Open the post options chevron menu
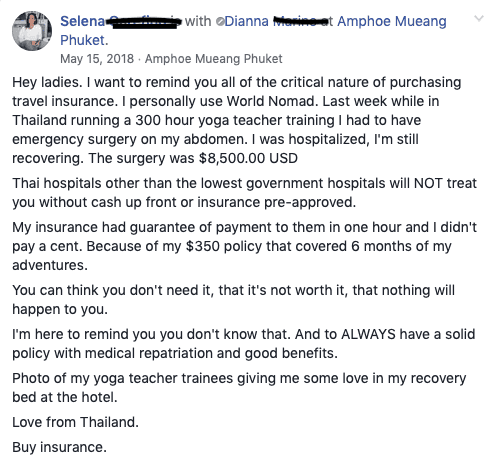 (479, 19)
